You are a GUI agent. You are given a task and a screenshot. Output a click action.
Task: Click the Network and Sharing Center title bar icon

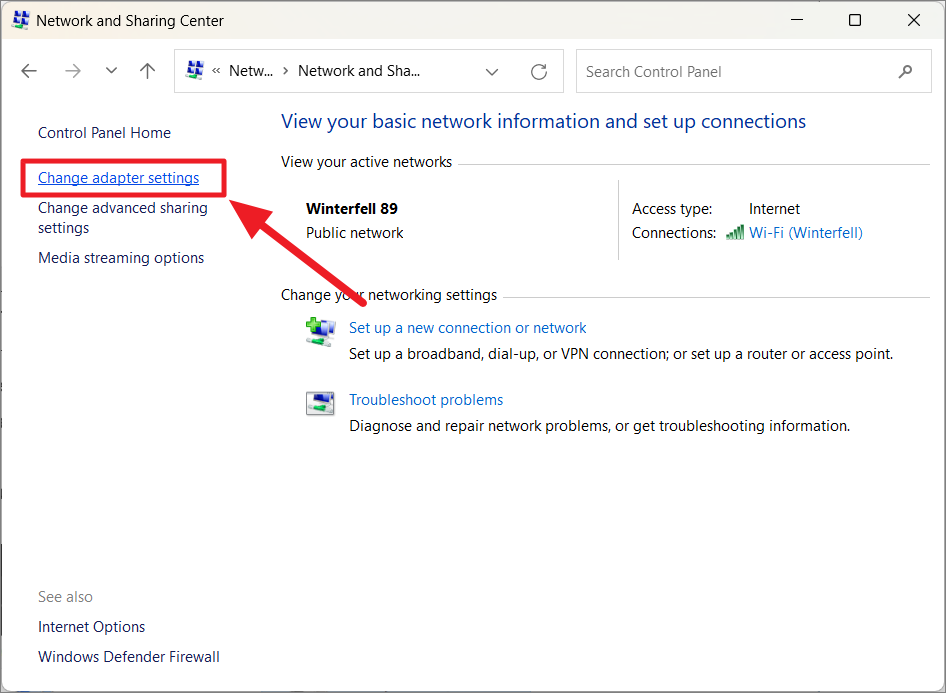20,19
